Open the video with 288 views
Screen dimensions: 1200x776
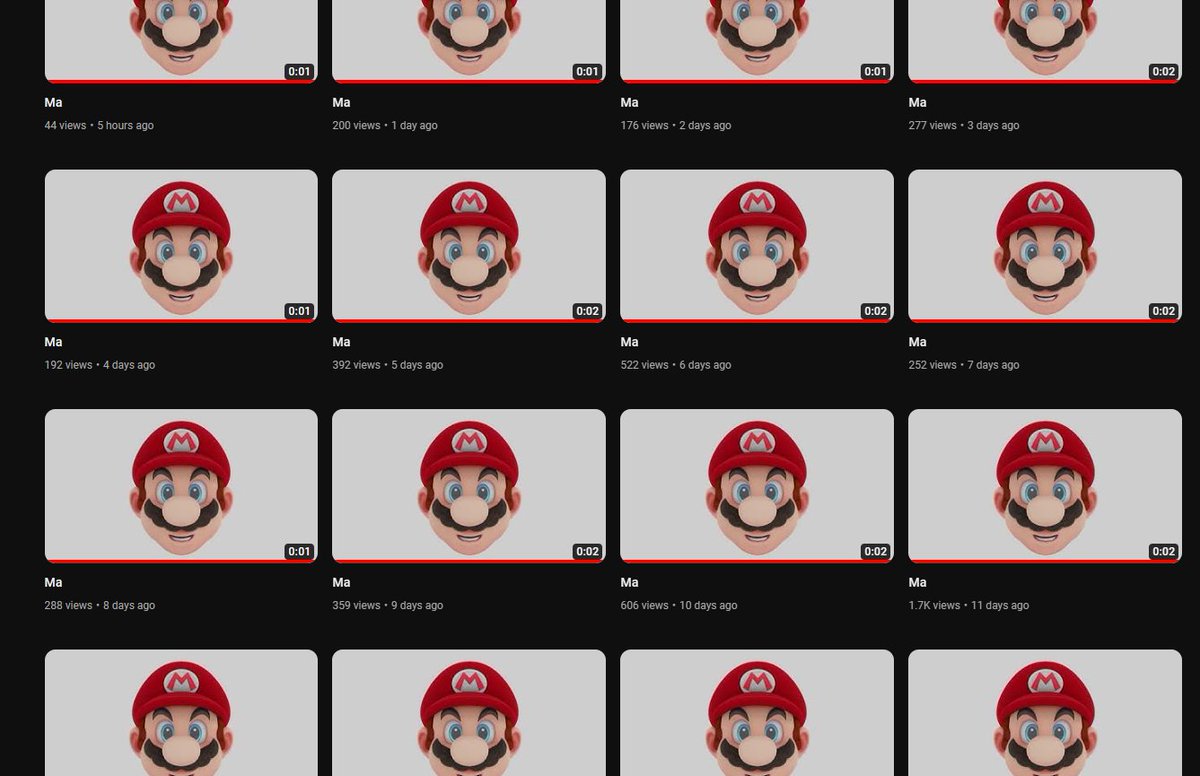180,485
